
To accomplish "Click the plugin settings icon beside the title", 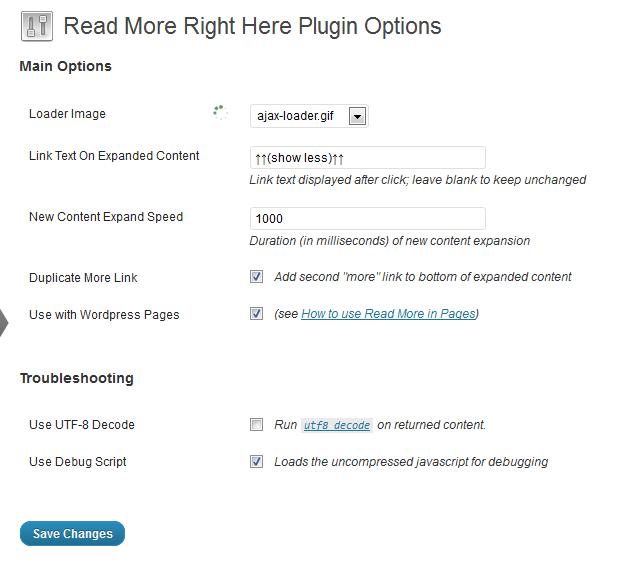I will [36, 26].
